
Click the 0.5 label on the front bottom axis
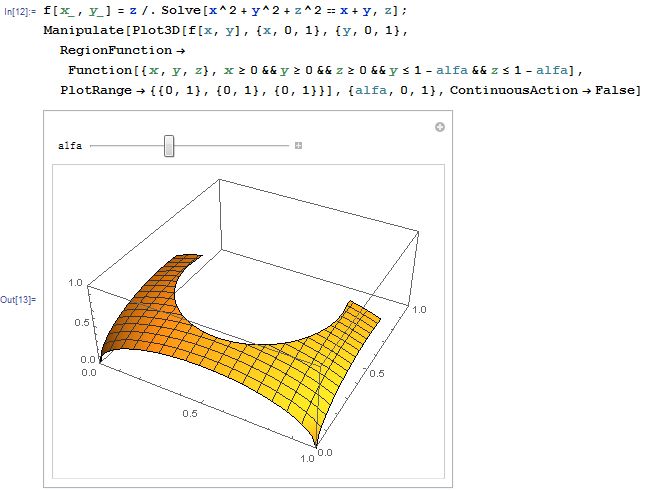[190, 413]
